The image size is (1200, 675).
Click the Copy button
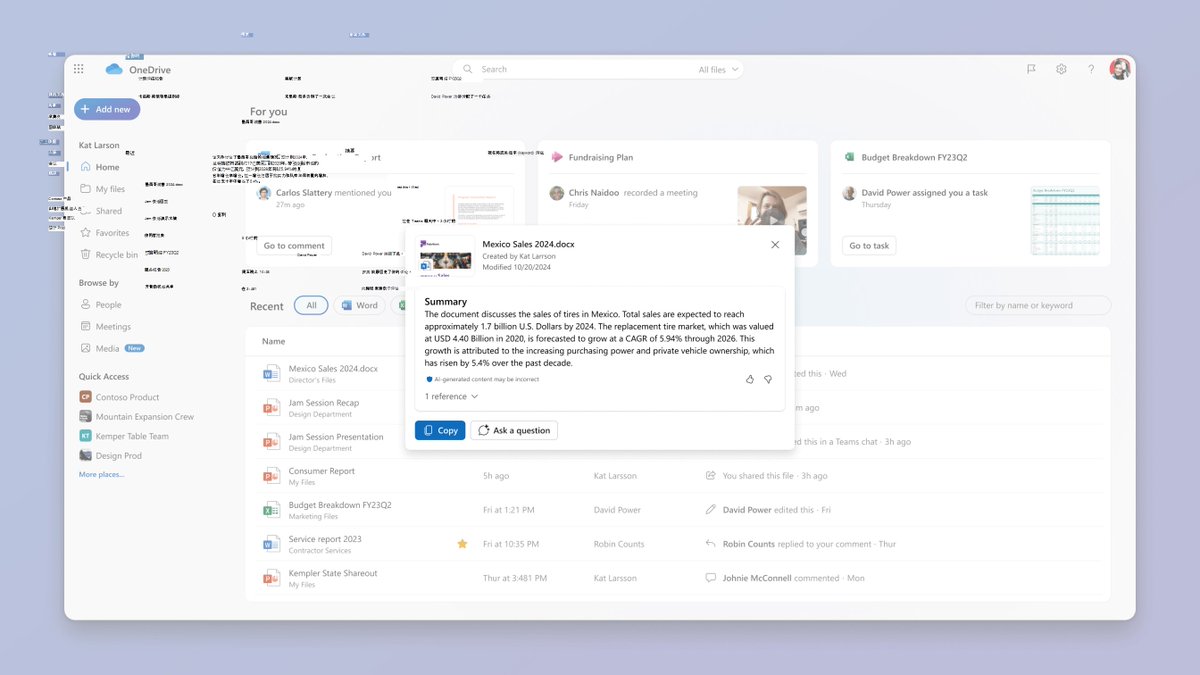point(440,430)
